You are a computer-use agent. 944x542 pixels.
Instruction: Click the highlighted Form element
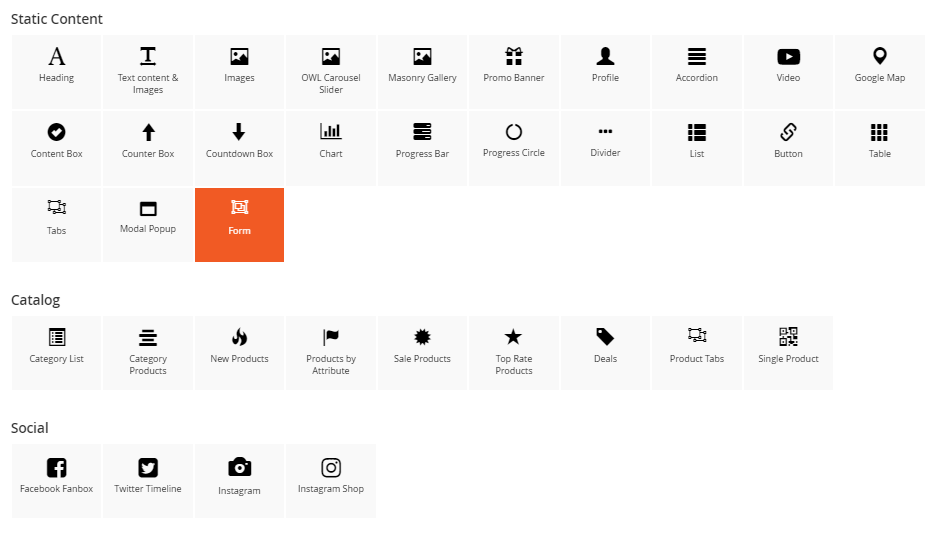click(x=239, y=224)
